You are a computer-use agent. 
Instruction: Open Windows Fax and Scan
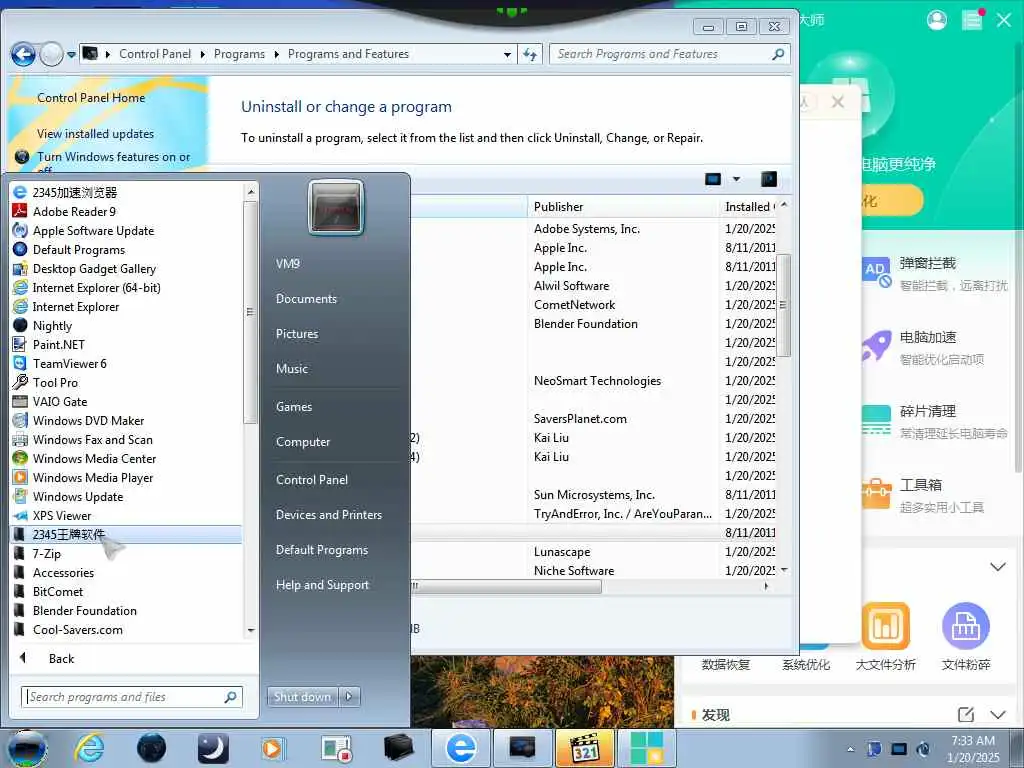[93, 440]
